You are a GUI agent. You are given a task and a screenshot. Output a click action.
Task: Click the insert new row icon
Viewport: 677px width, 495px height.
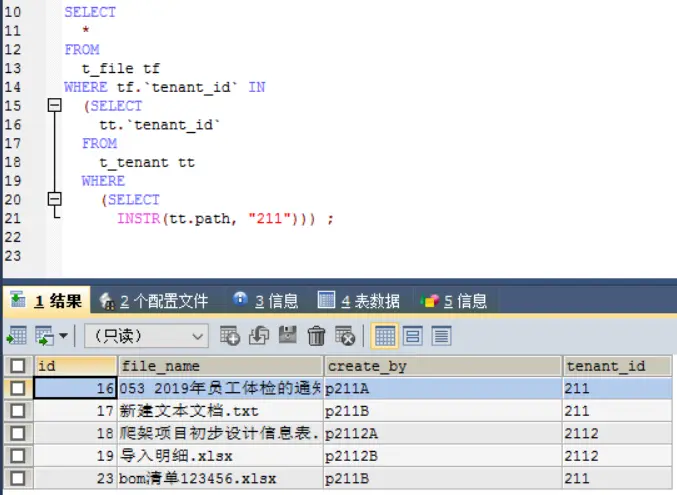(230, 336)
